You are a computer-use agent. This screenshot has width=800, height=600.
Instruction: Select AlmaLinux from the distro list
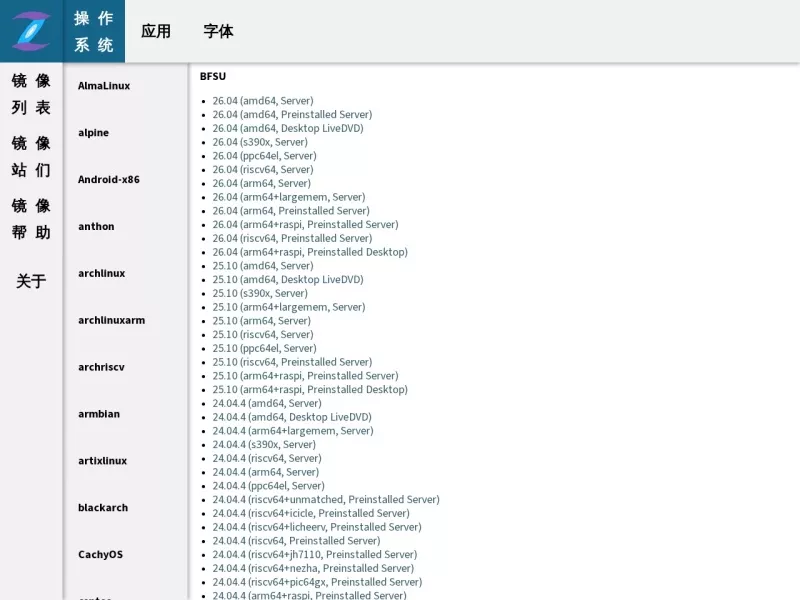104,86
